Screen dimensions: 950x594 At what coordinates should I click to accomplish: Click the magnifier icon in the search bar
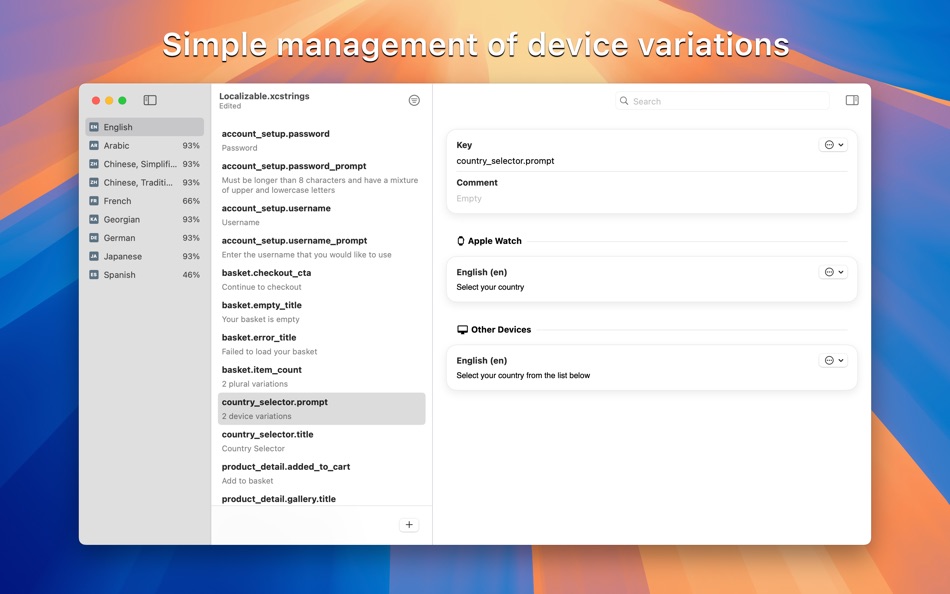pyautogui.click(x=624, y=101)
